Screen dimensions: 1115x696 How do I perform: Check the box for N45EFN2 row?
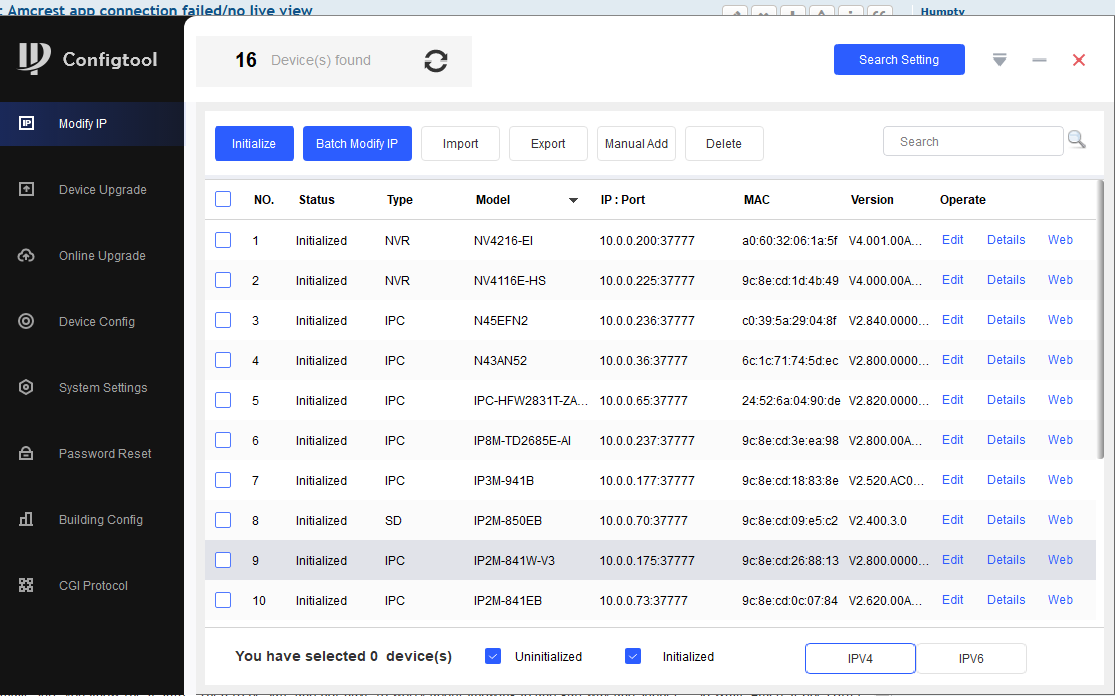[223, 320]
